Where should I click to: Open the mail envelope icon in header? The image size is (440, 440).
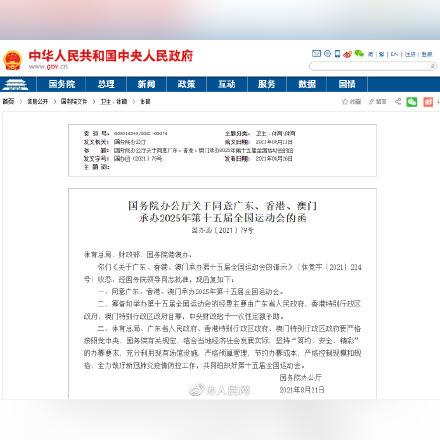pos(316,53)
